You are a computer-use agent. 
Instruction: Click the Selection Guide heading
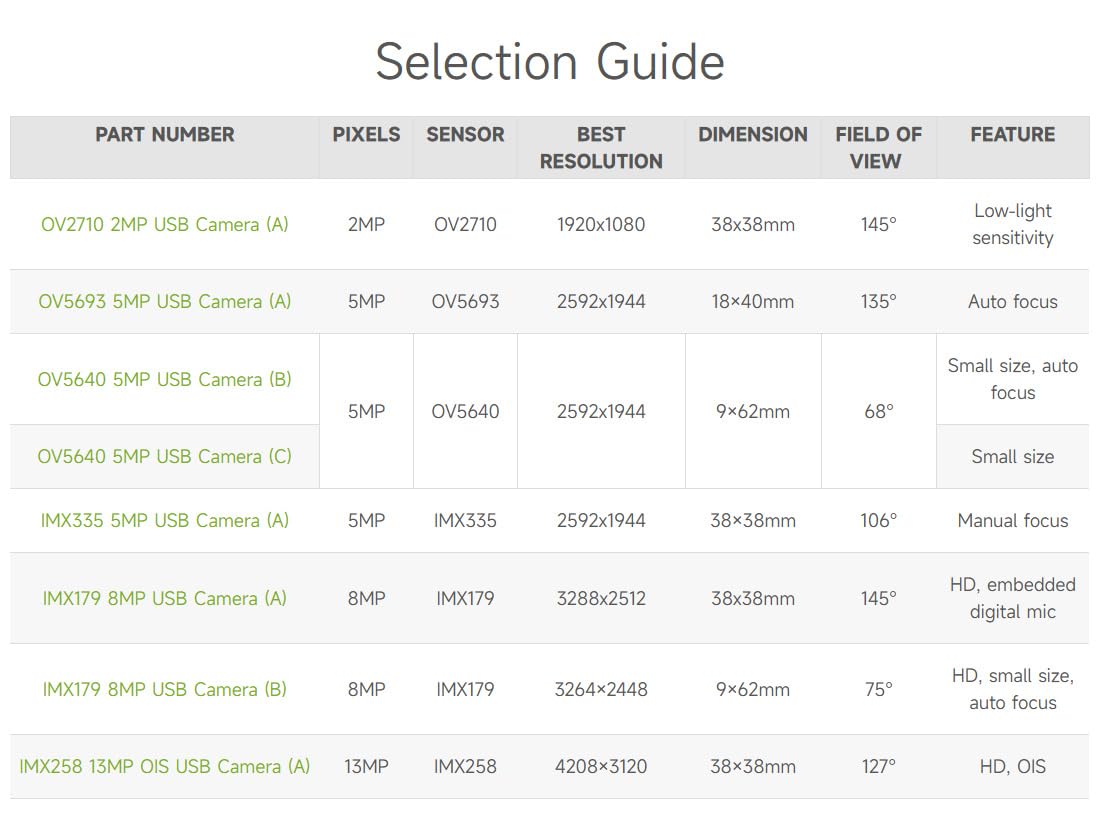[550, 62]
